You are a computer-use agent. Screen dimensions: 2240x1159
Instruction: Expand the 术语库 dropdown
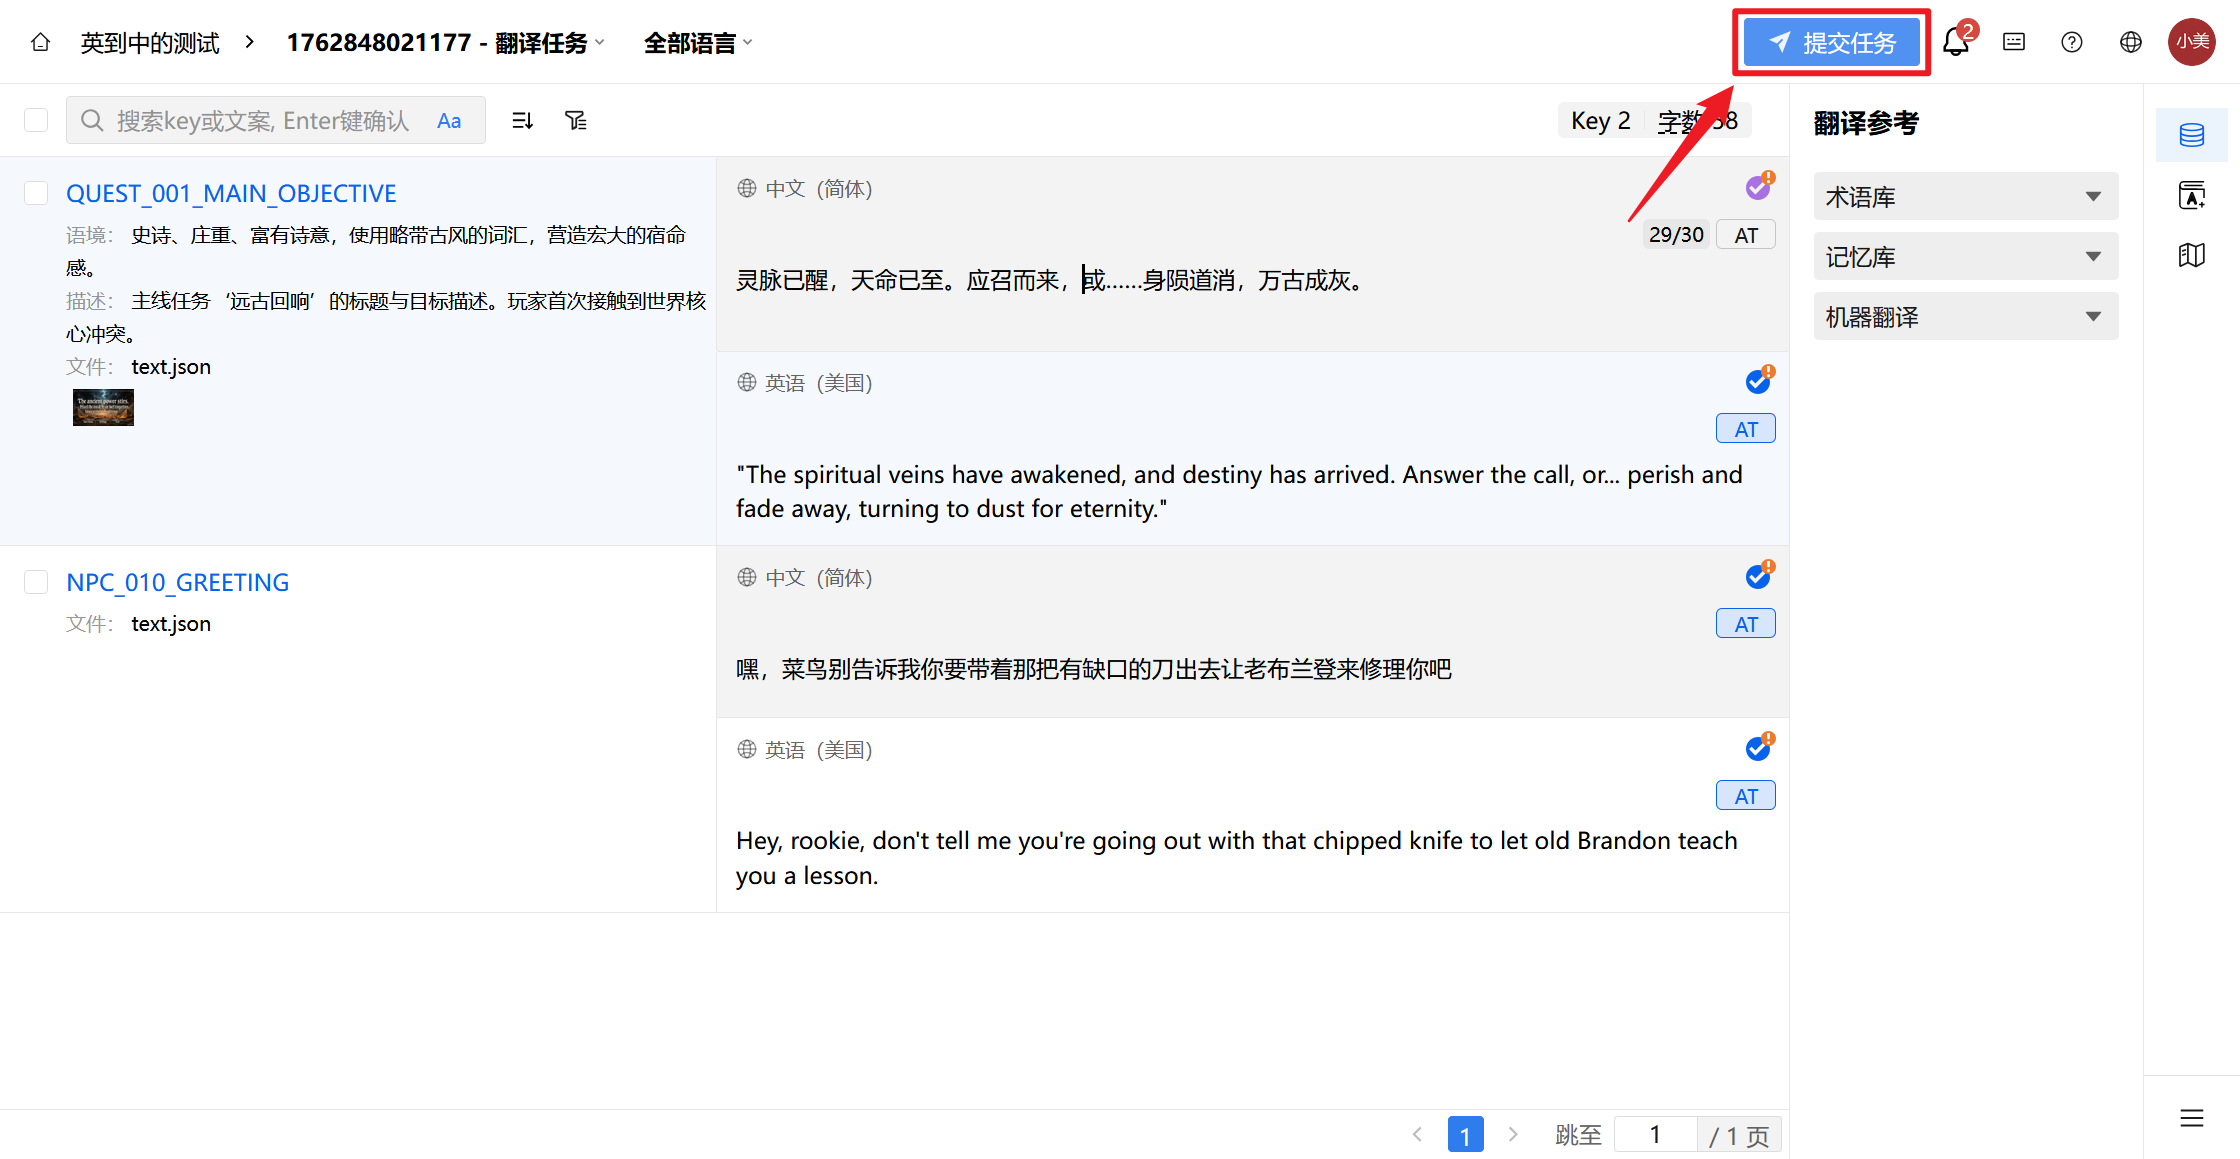coord(1965,197)
